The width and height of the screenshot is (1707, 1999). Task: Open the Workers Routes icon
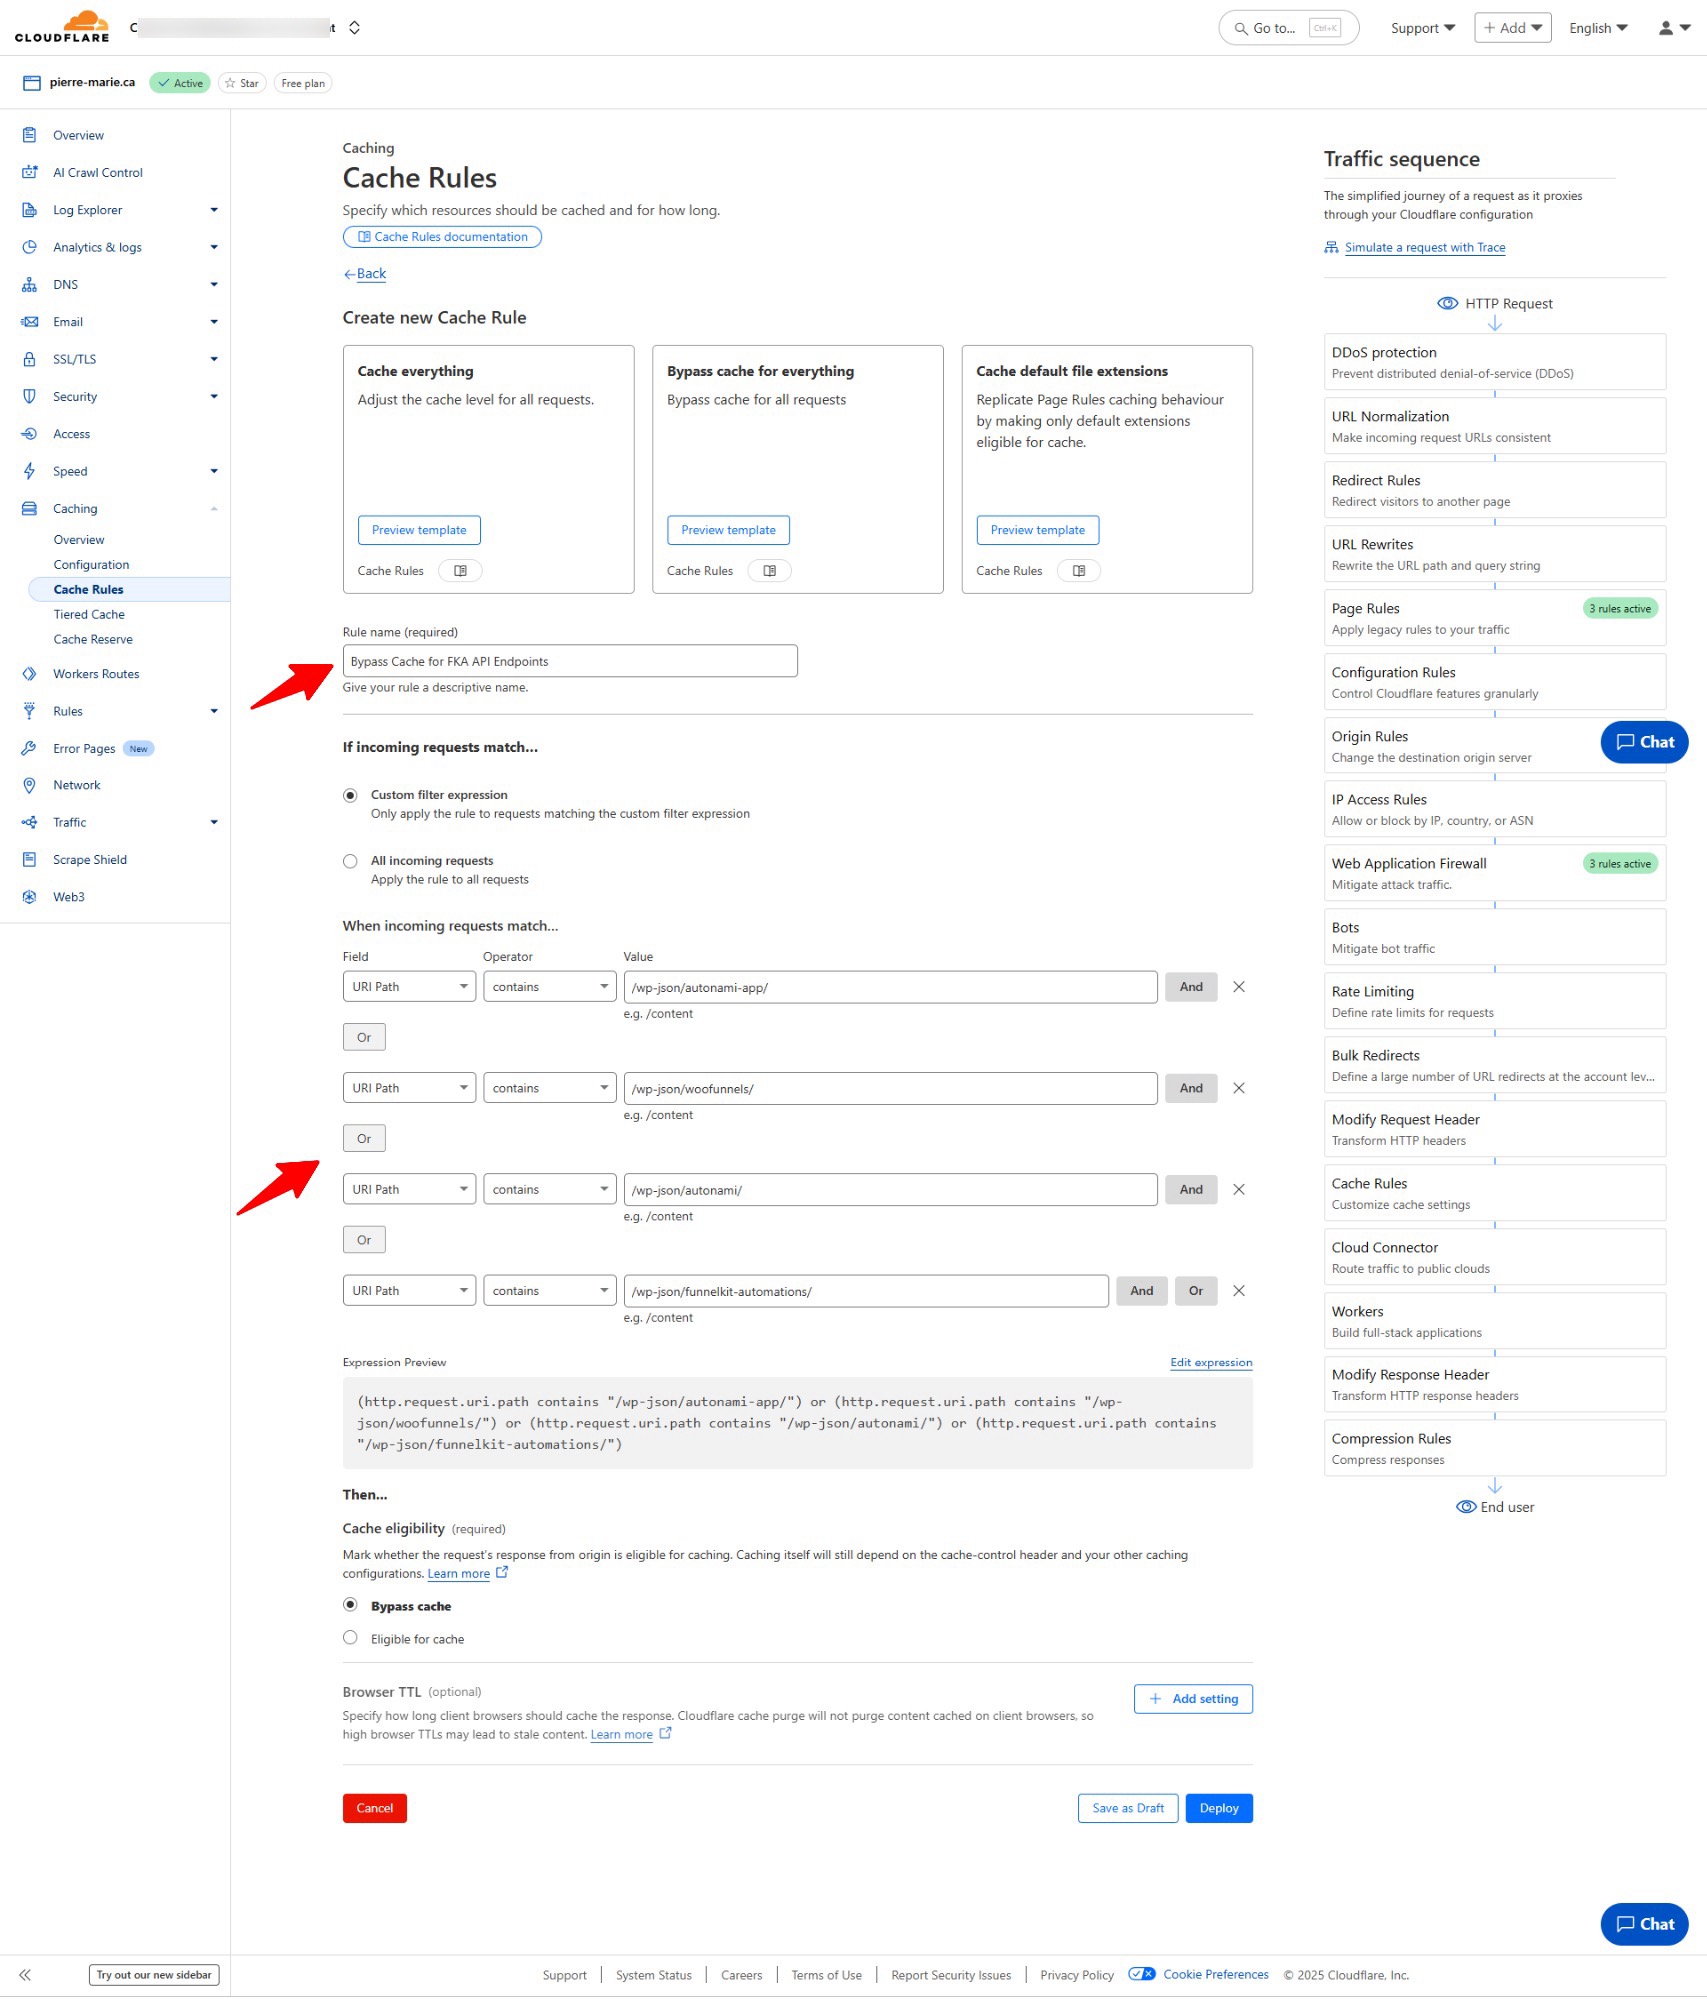[29, 673]
